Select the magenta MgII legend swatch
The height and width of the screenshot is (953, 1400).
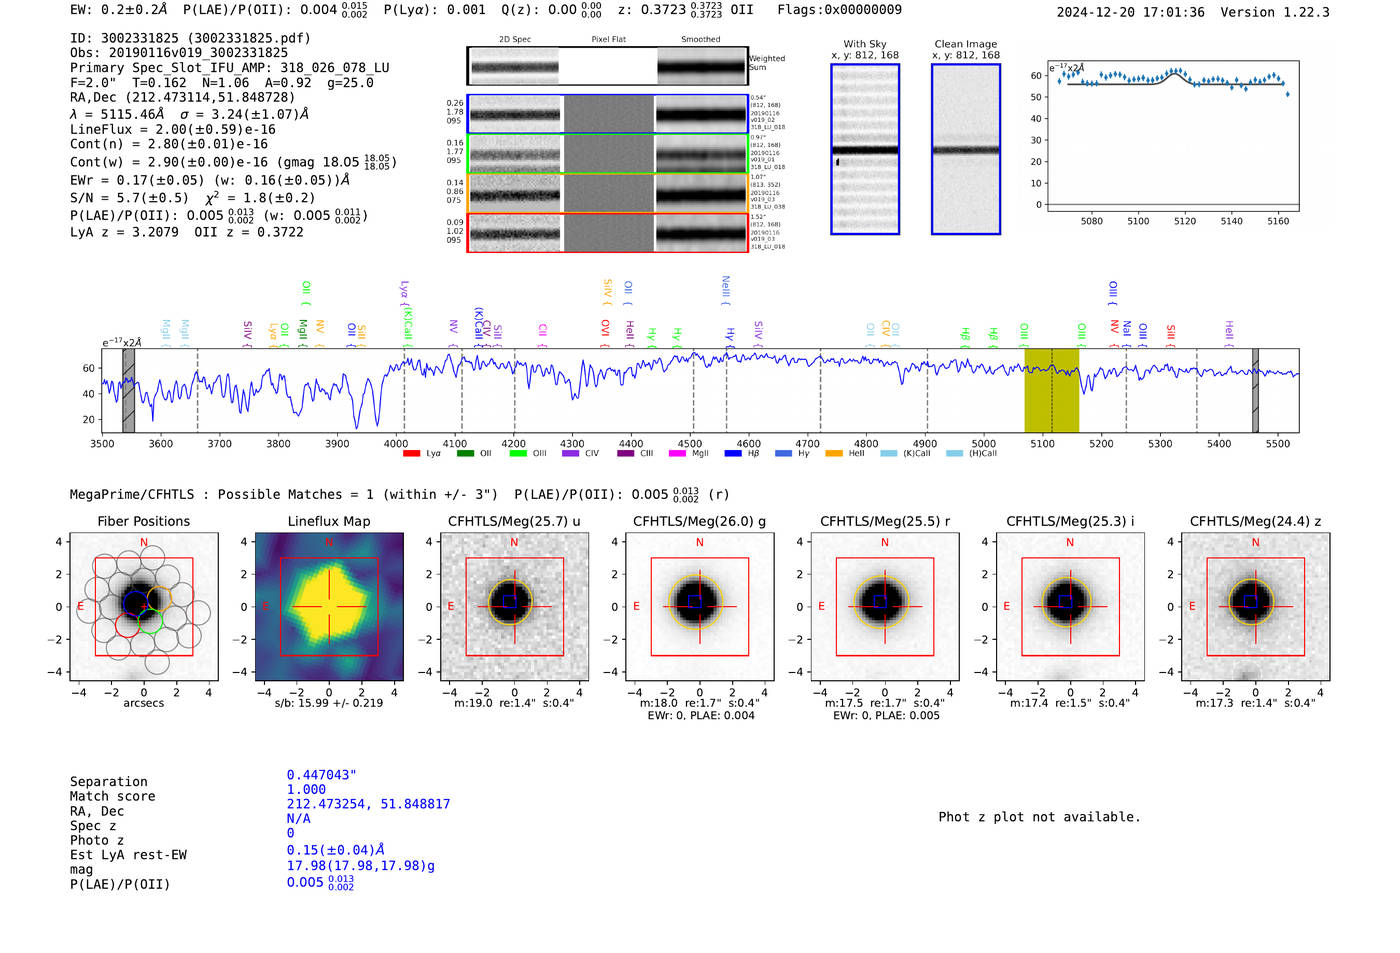click(678, 454)
